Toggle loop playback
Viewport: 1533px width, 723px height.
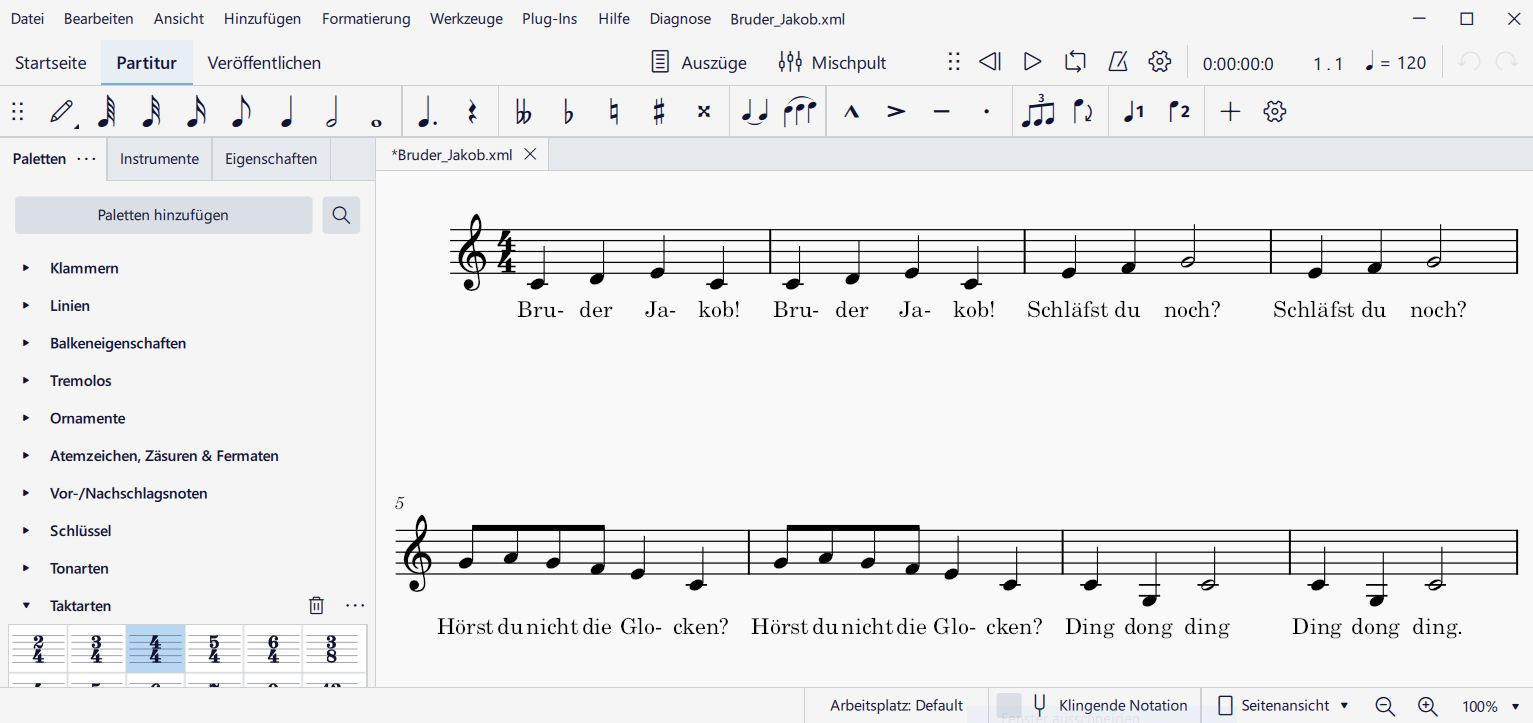click(1075, 62)
